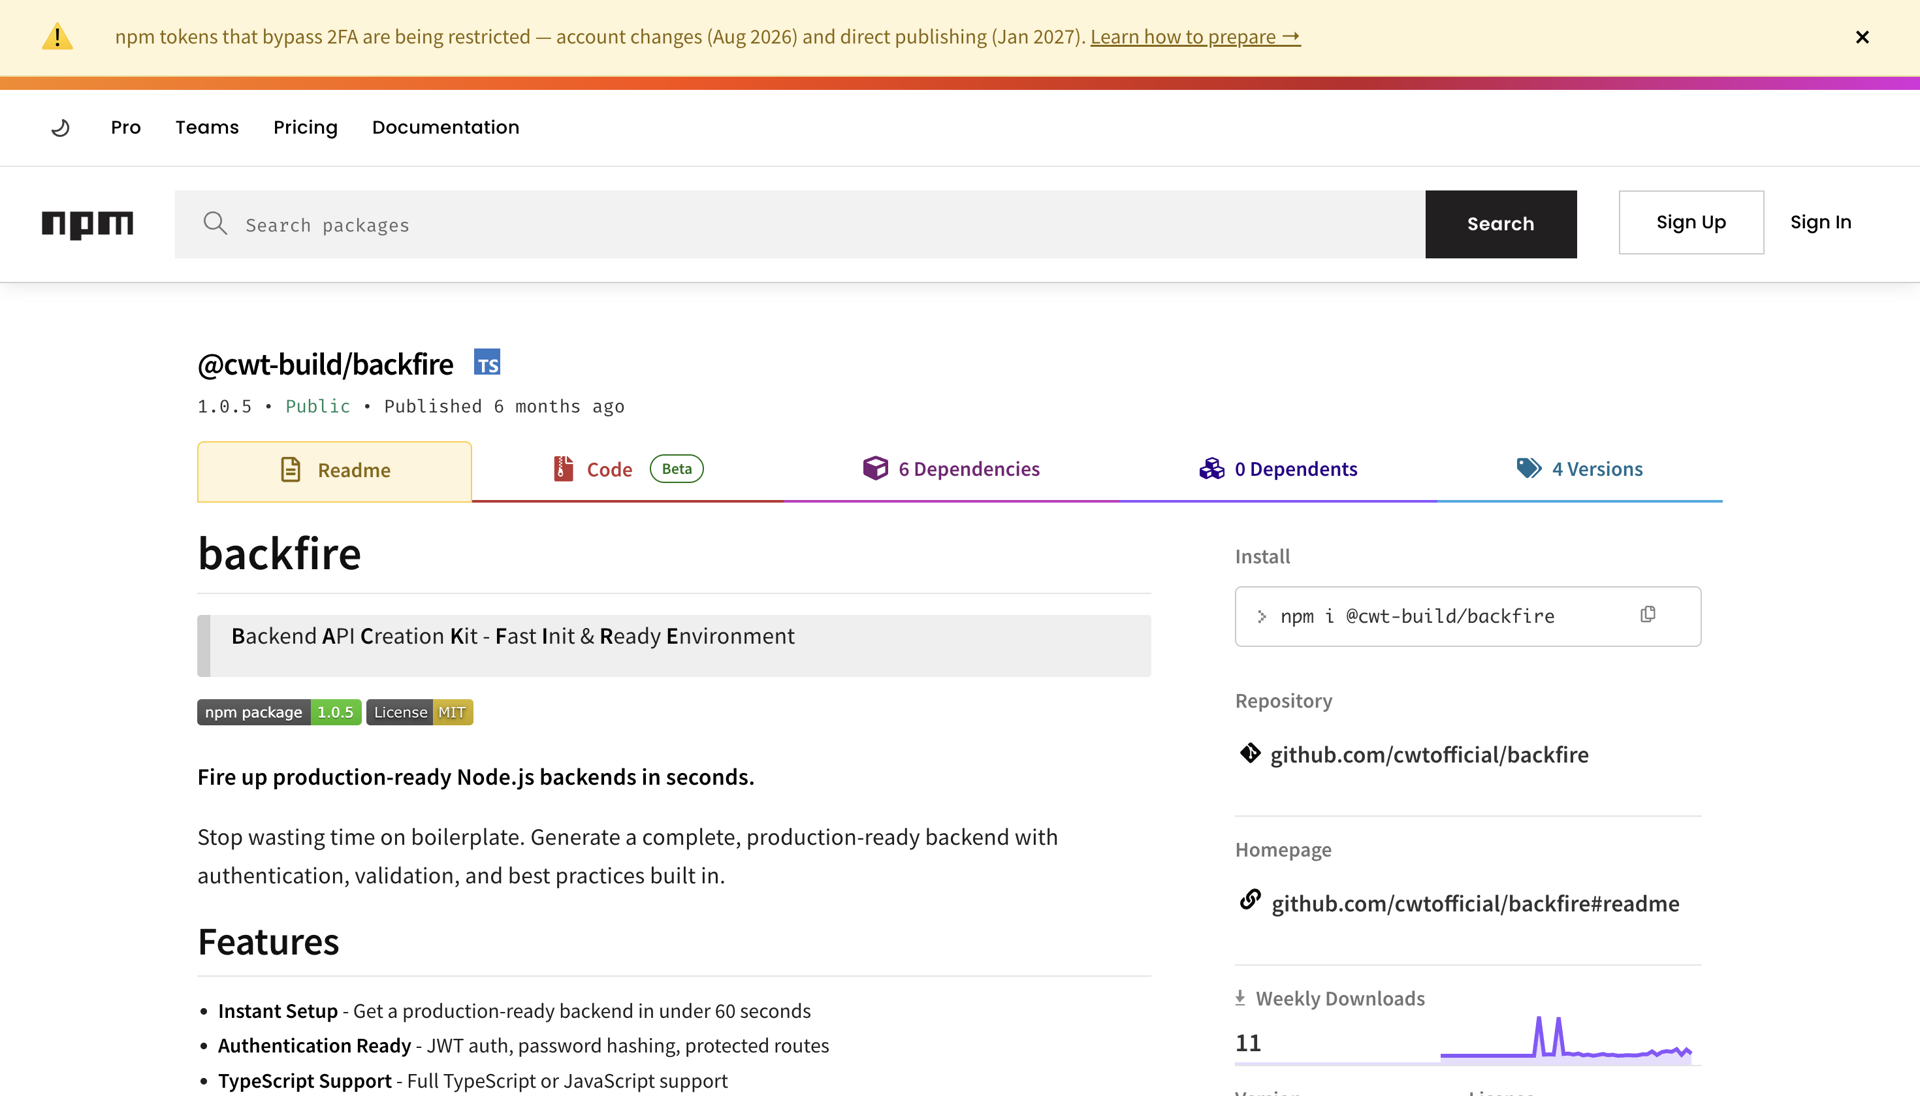Focus the Search packages input field

(x=800, y=224)
